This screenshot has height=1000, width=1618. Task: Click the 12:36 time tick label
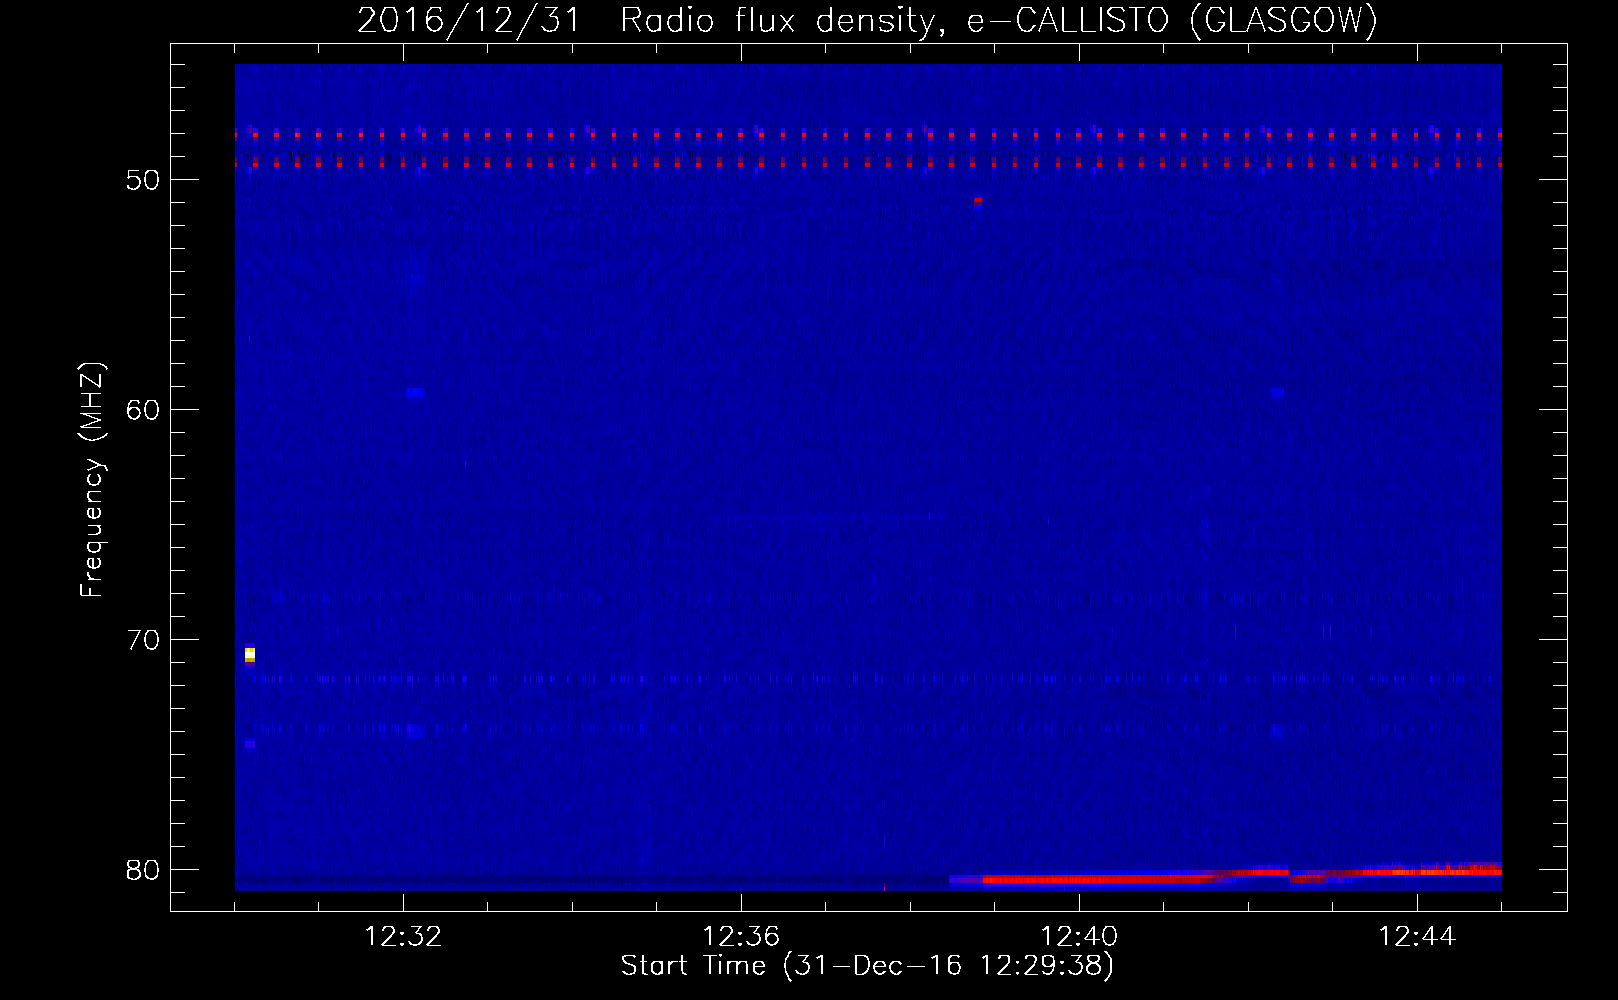coord(741,937)
